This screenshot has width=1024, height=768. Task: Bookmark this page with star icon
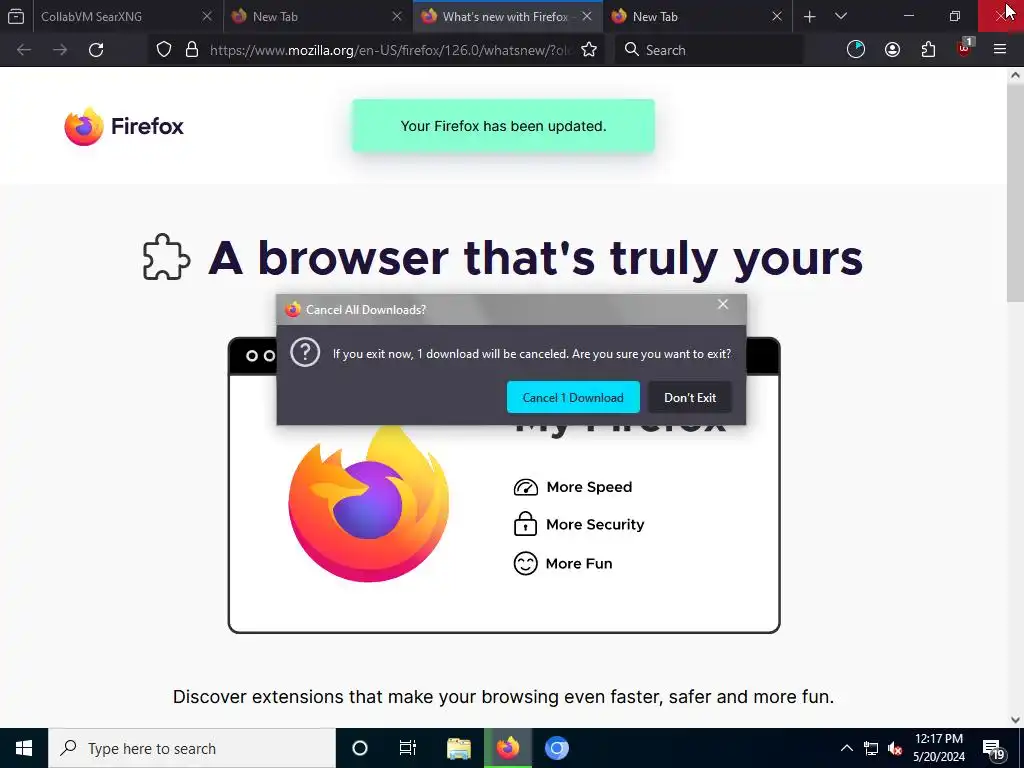(589, 50)
